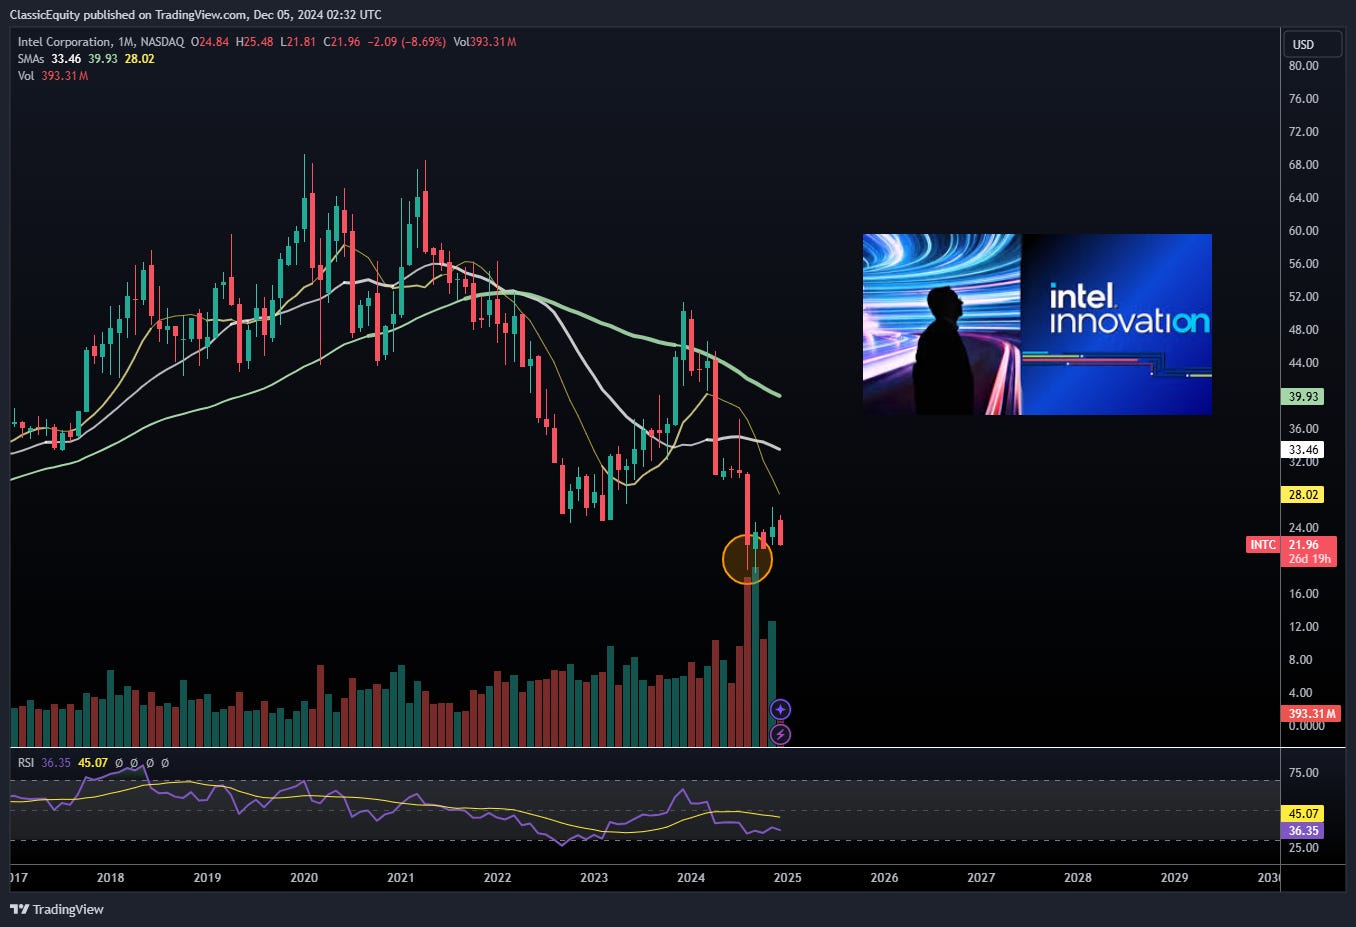Click the high value H25.48 in legend
The image size is (1356, 927).
pos(255,42)
